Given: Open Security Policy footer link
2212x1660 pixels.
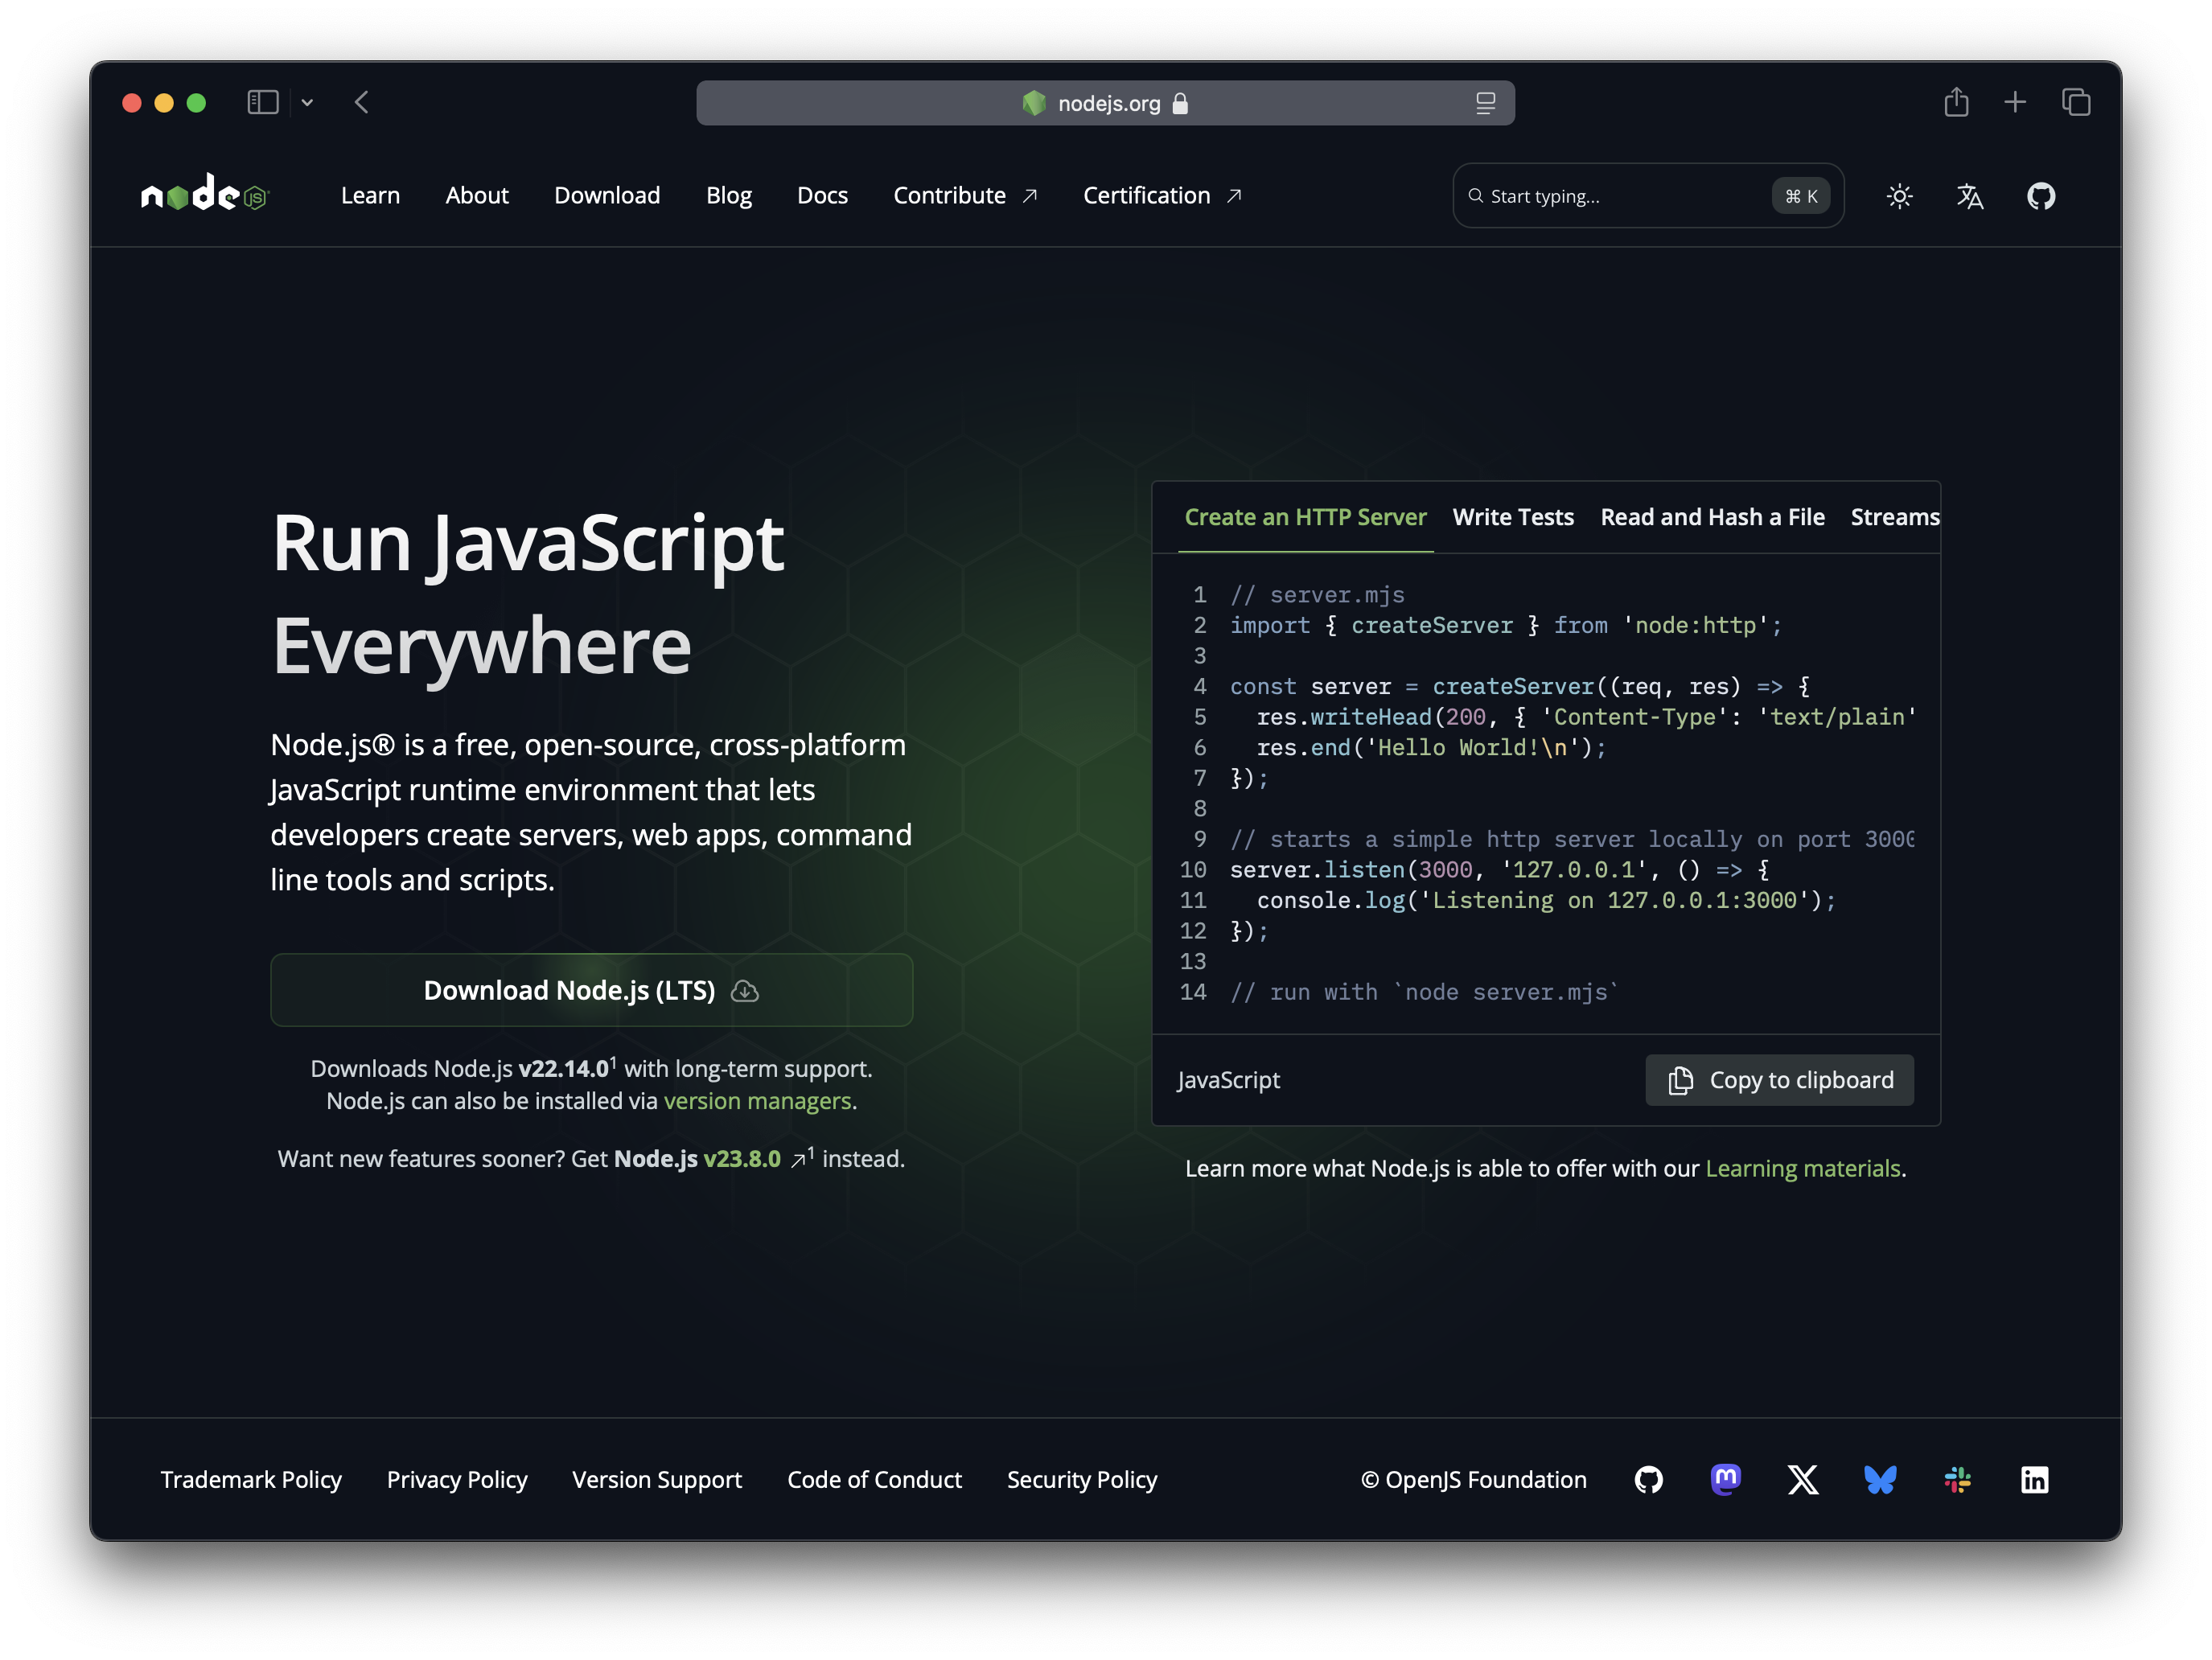Looking at the screenshot, I should tap(1082, 1479).
